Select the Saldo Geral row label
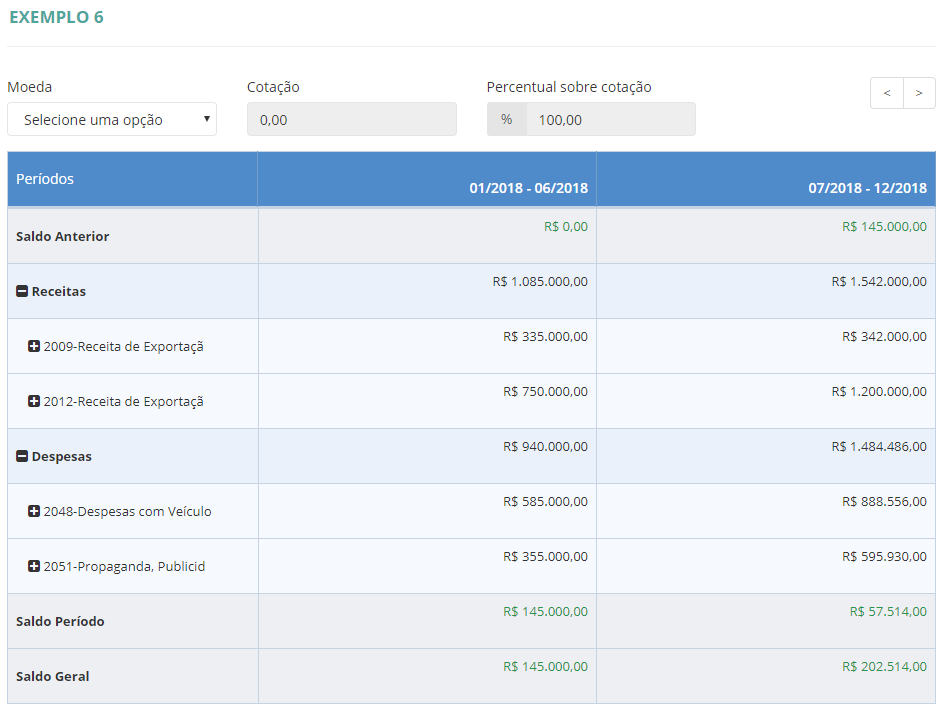 (x=53, y=677)
